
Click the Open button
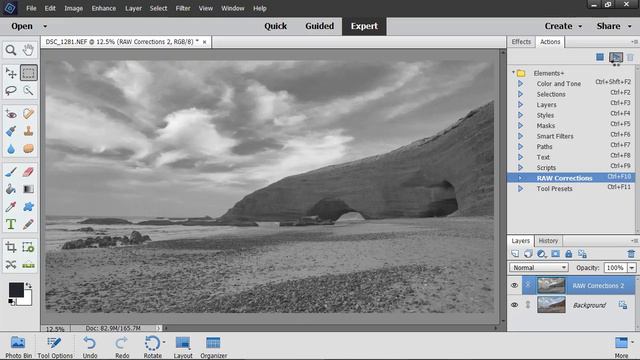coord(22,26)
